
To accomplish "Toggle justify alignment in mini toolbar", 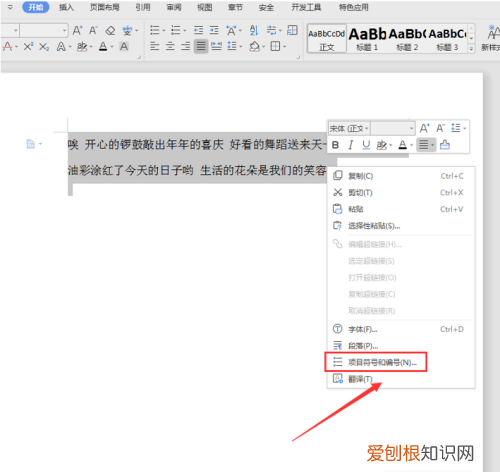I will [x=424, y=145].
